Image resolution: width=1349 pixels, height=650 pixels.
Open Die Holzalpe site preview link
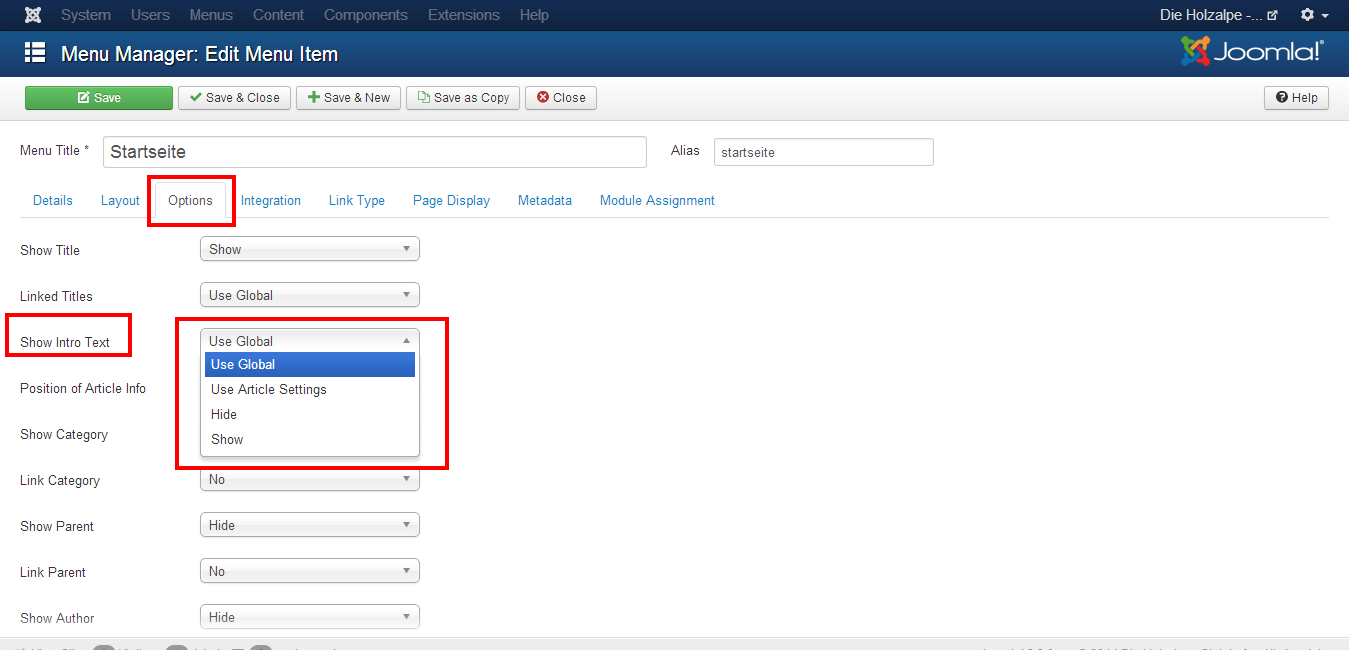click(1218, 15)
